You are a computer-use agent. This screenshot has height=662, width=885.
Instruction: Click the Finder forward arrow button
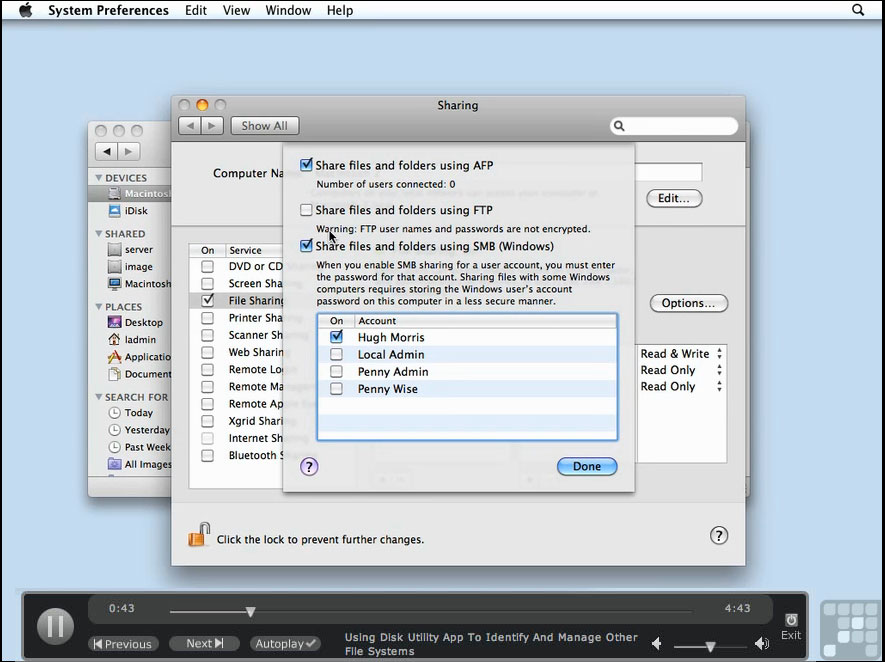pos(129,151)
